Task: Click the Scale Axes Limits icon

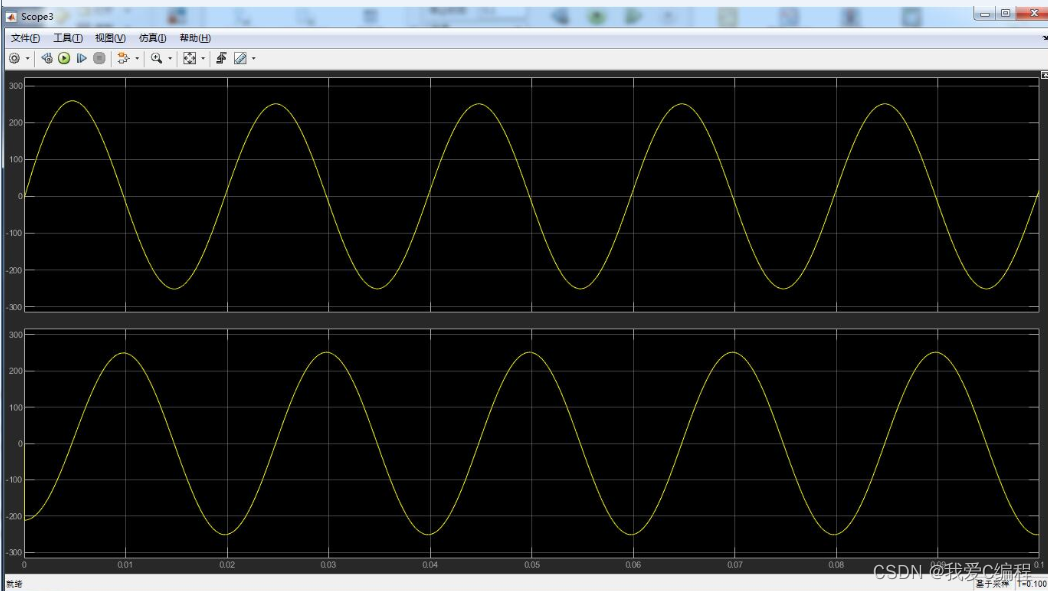Action: [x=190, y=59]
